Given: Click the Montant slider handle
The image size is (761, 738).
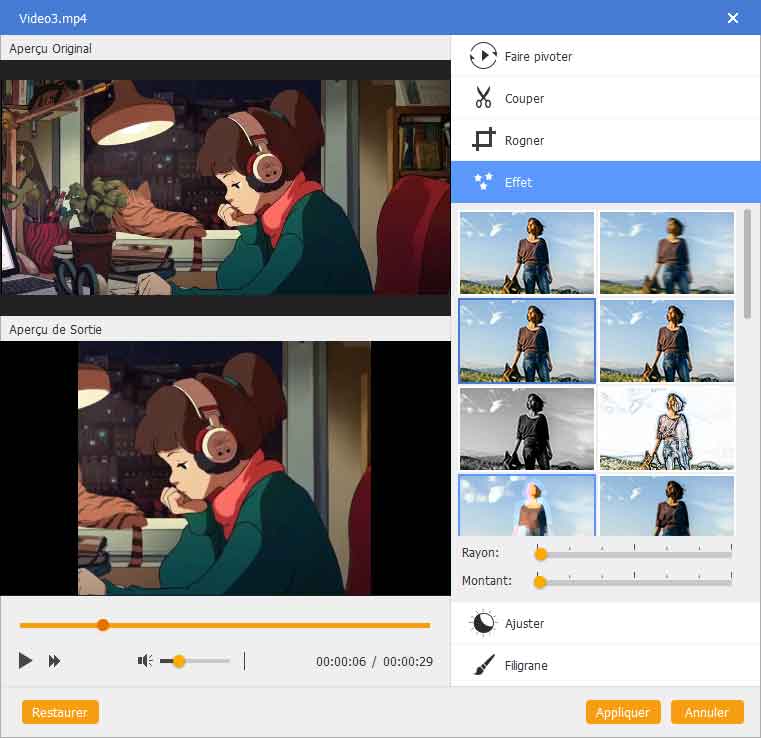Looking at the screenshot, I should (x=540, y=581).
